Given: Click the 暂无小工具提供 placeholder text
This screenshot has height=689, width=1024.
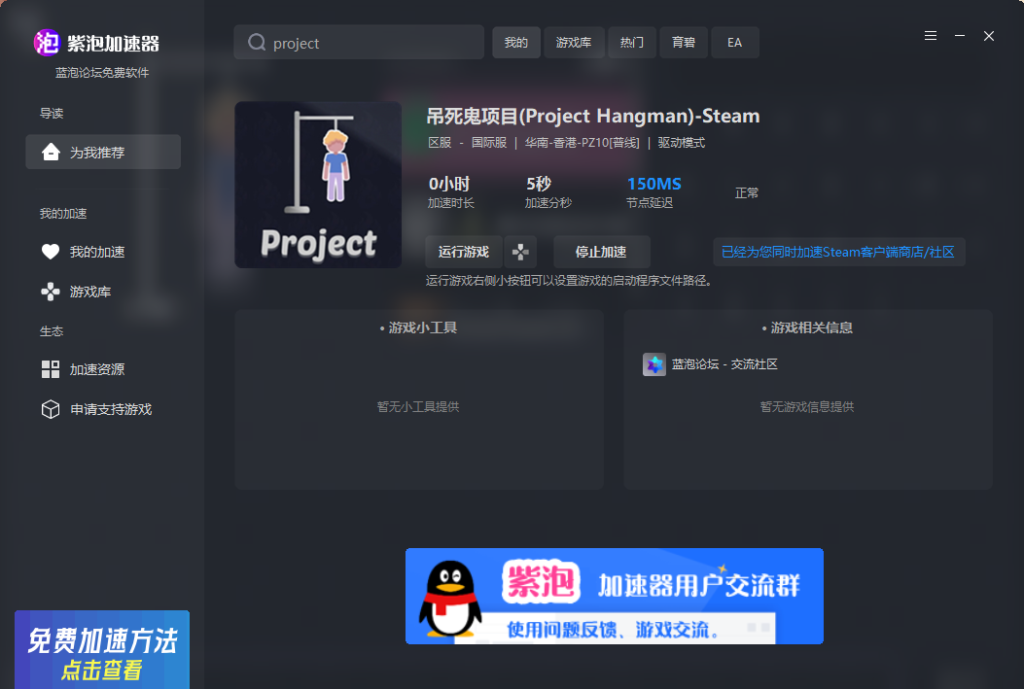Looking at the screenshot, I should pyautogui.click(x=418, y=407).
